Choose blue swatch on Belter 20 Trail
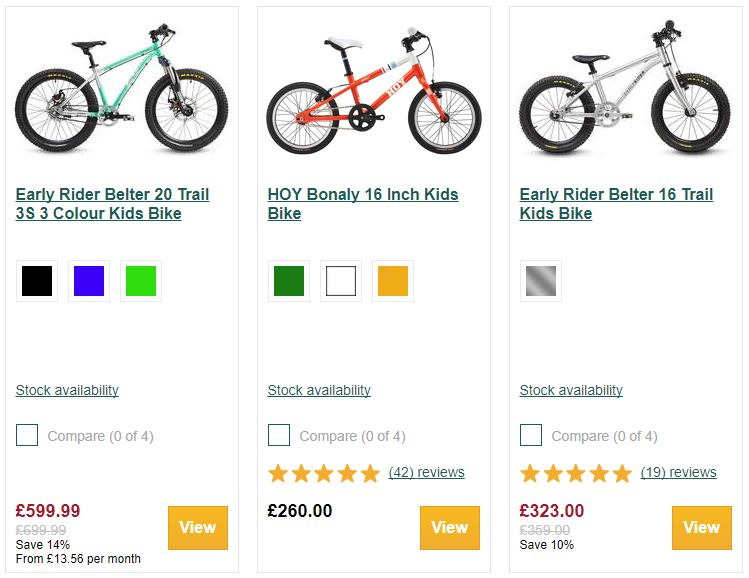 click(89, 282)
